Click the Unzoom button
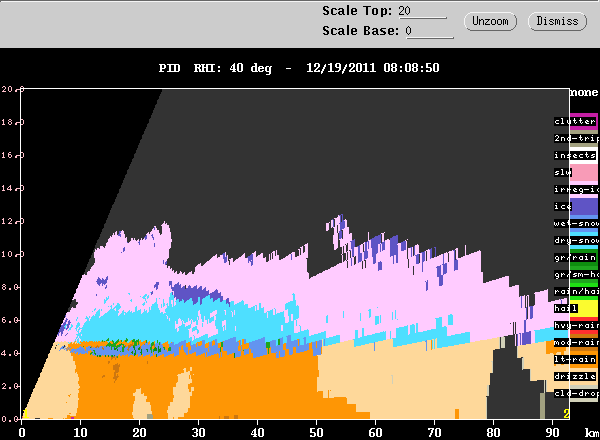This screenshot has height=440, width=600. 490,21
